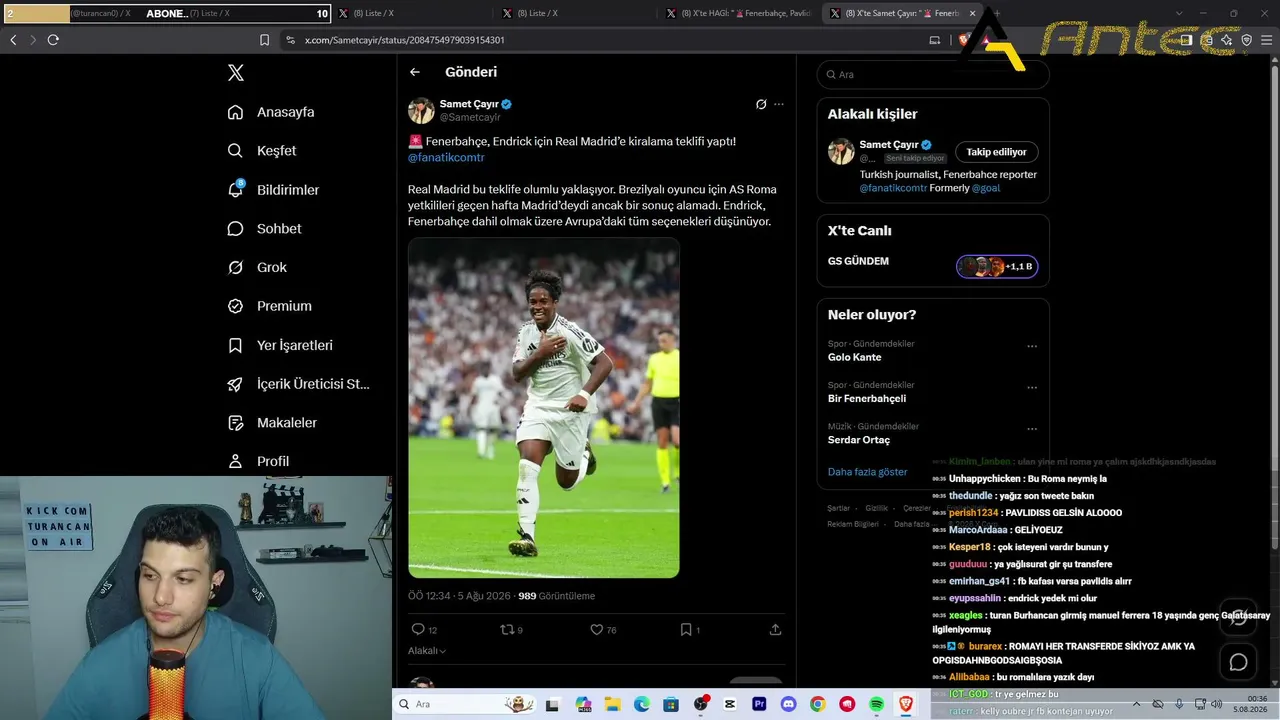Open the Grok floating button
Image resolution: width=1280 pixels, height=720 pixels.
click(x=1238, y=617)
